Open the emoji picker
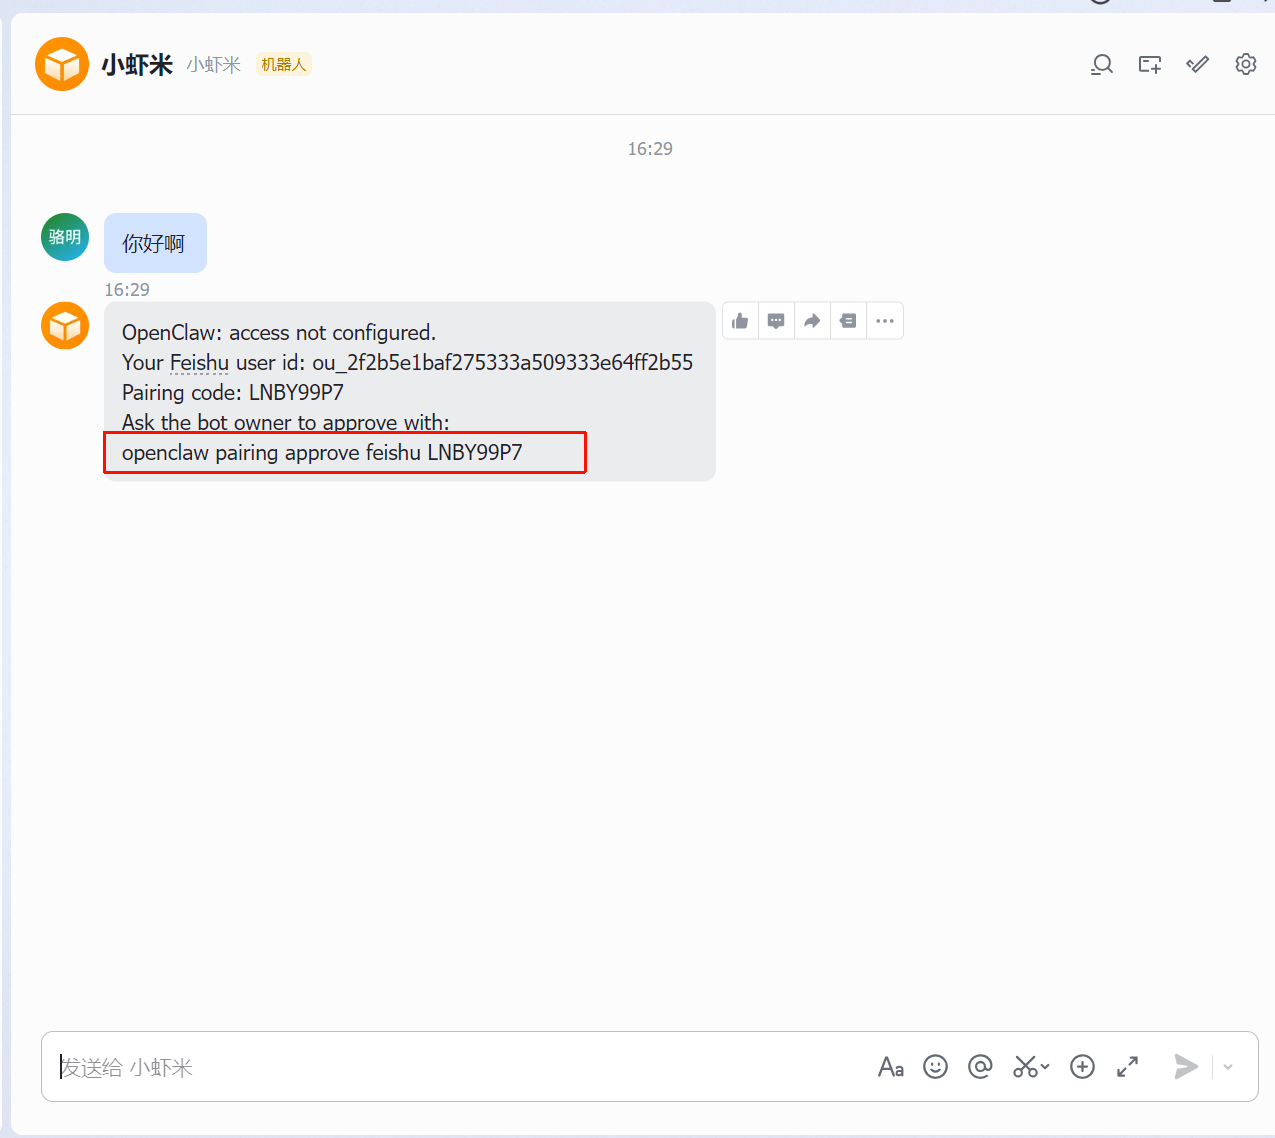The width and height of the screenshot is (1275, 1138). click(935, 1067)
